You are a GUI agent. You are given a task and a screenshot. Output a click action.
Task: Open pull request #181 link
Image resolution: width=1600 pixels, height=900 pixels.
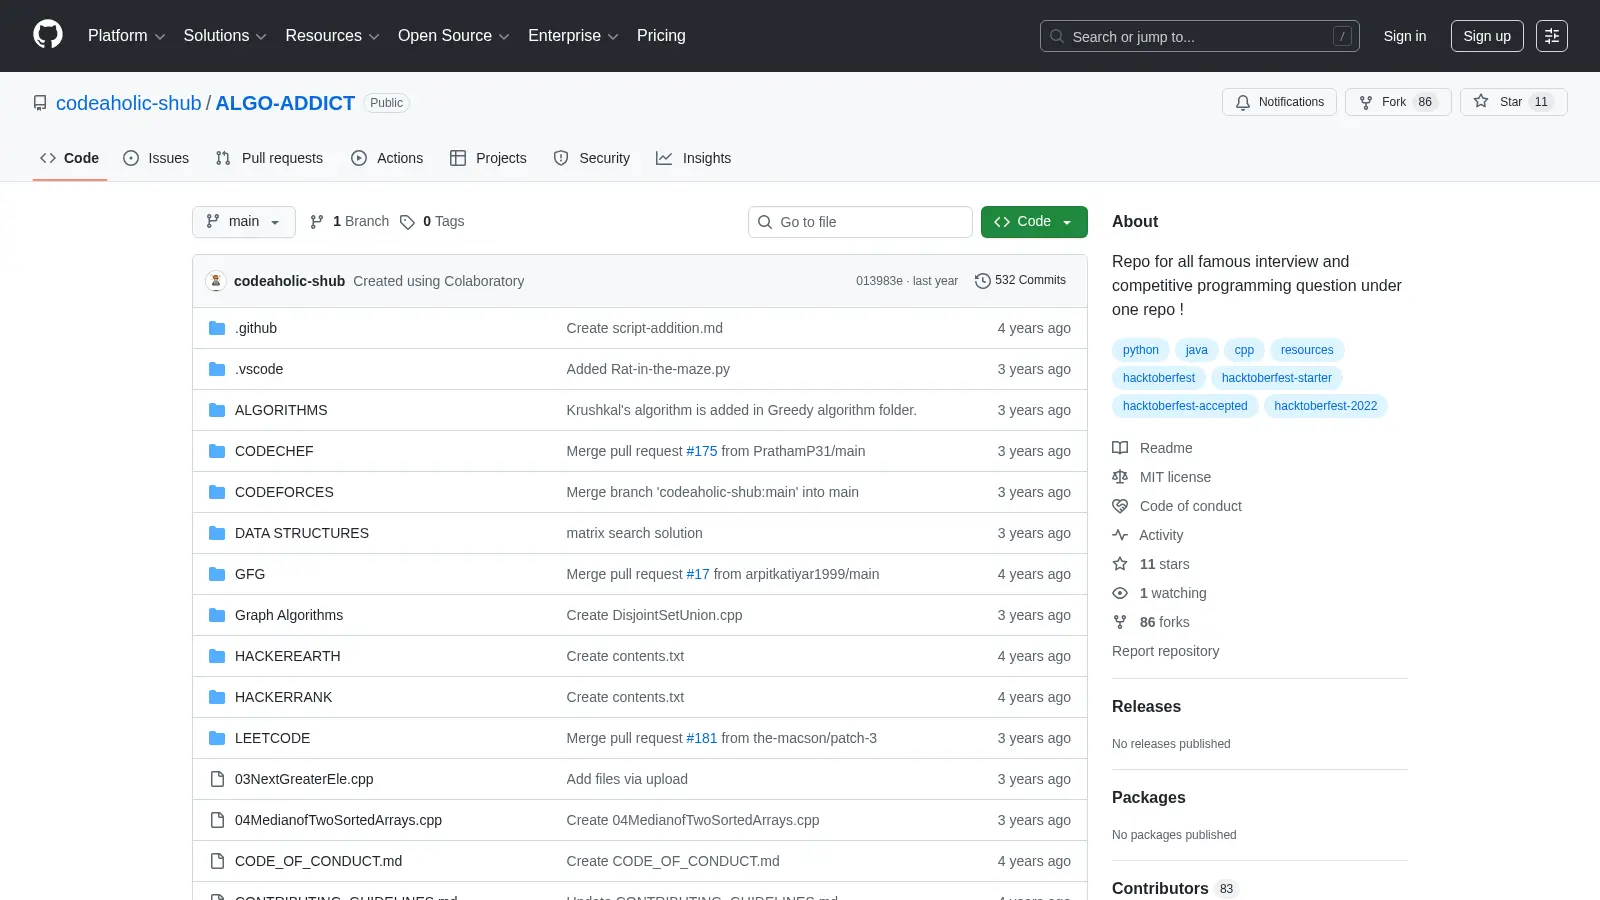coord(702,738)
